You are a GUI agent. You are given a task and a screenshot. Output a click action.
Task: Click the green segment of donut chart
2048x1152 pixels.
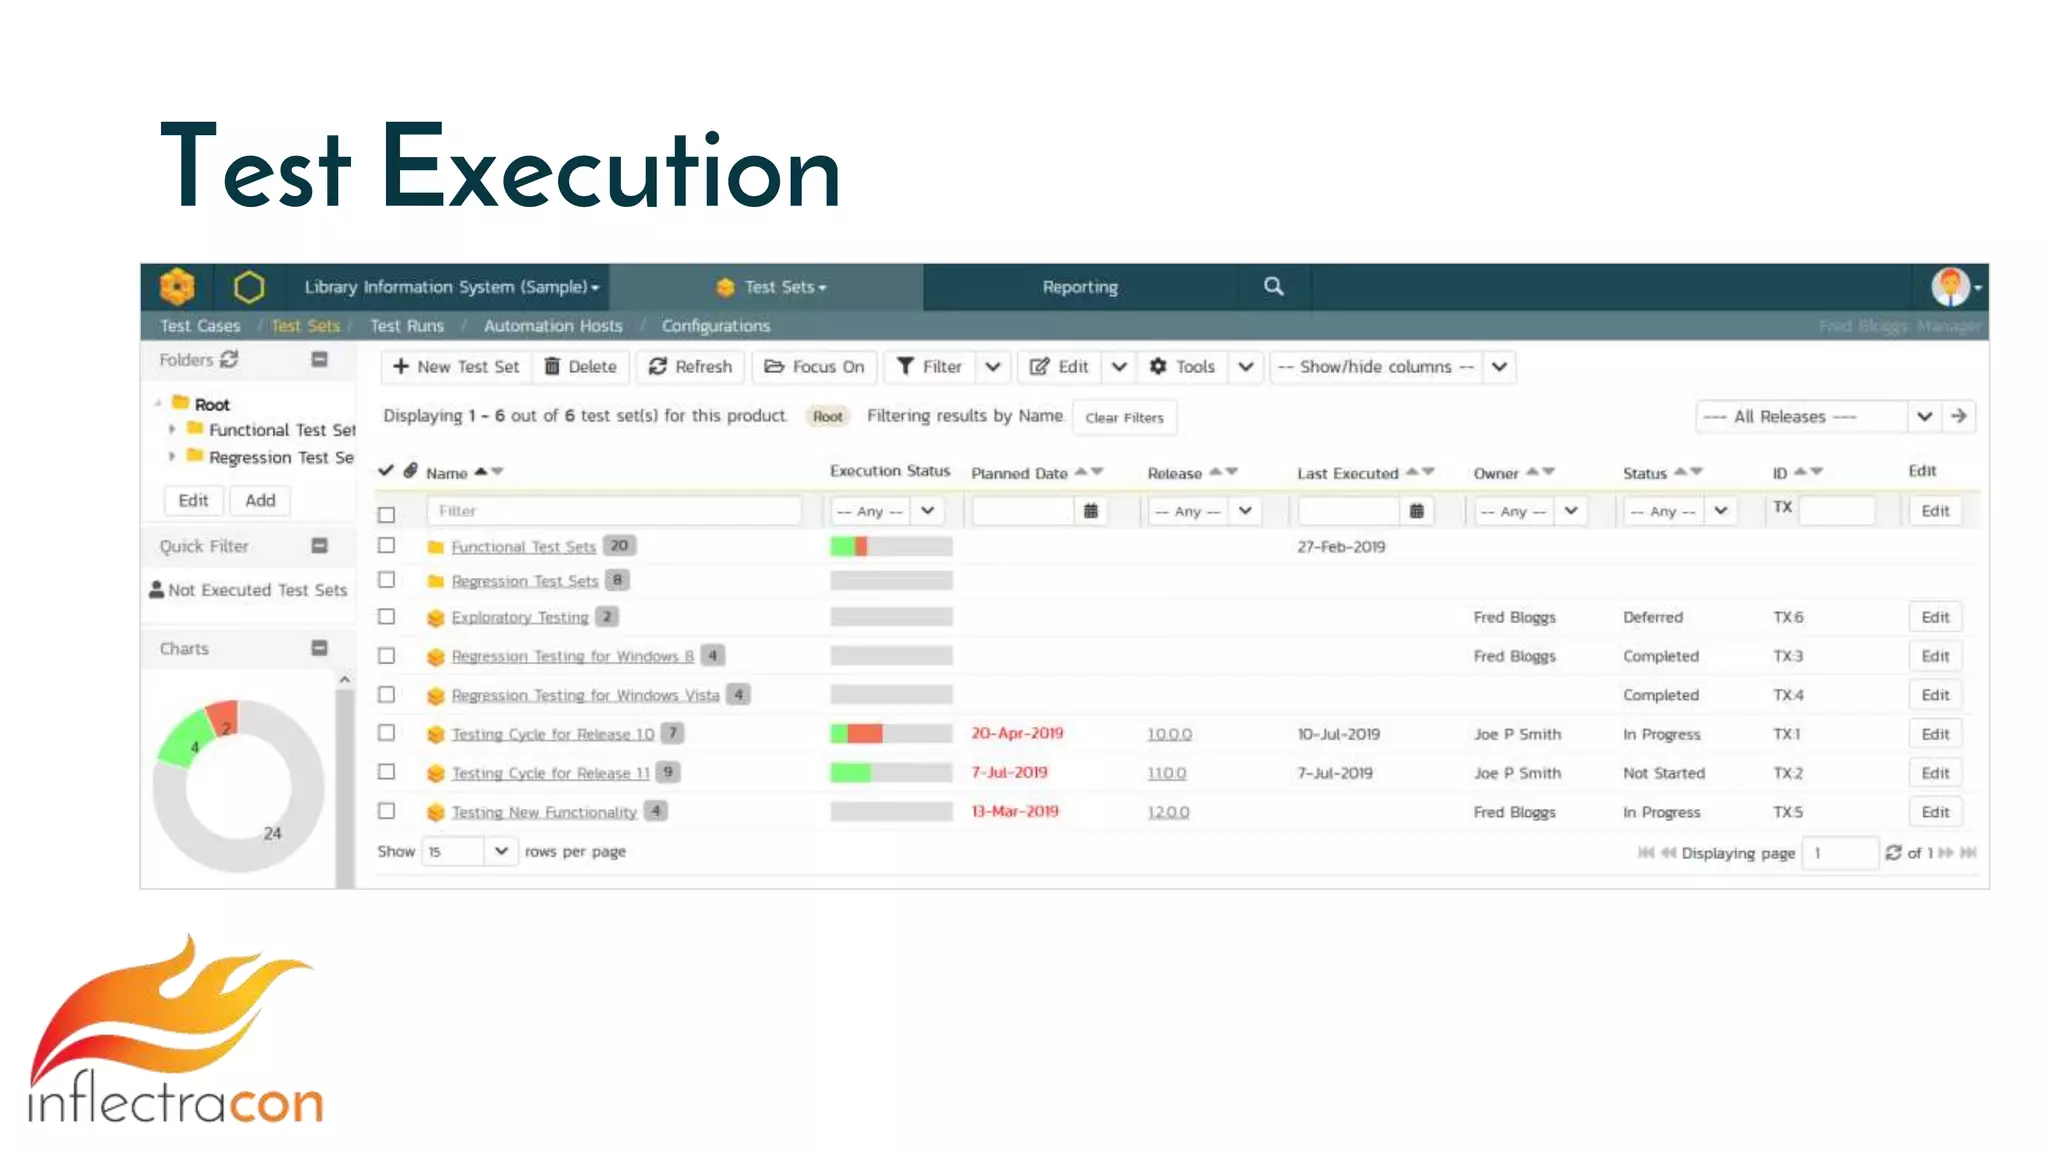185,740
